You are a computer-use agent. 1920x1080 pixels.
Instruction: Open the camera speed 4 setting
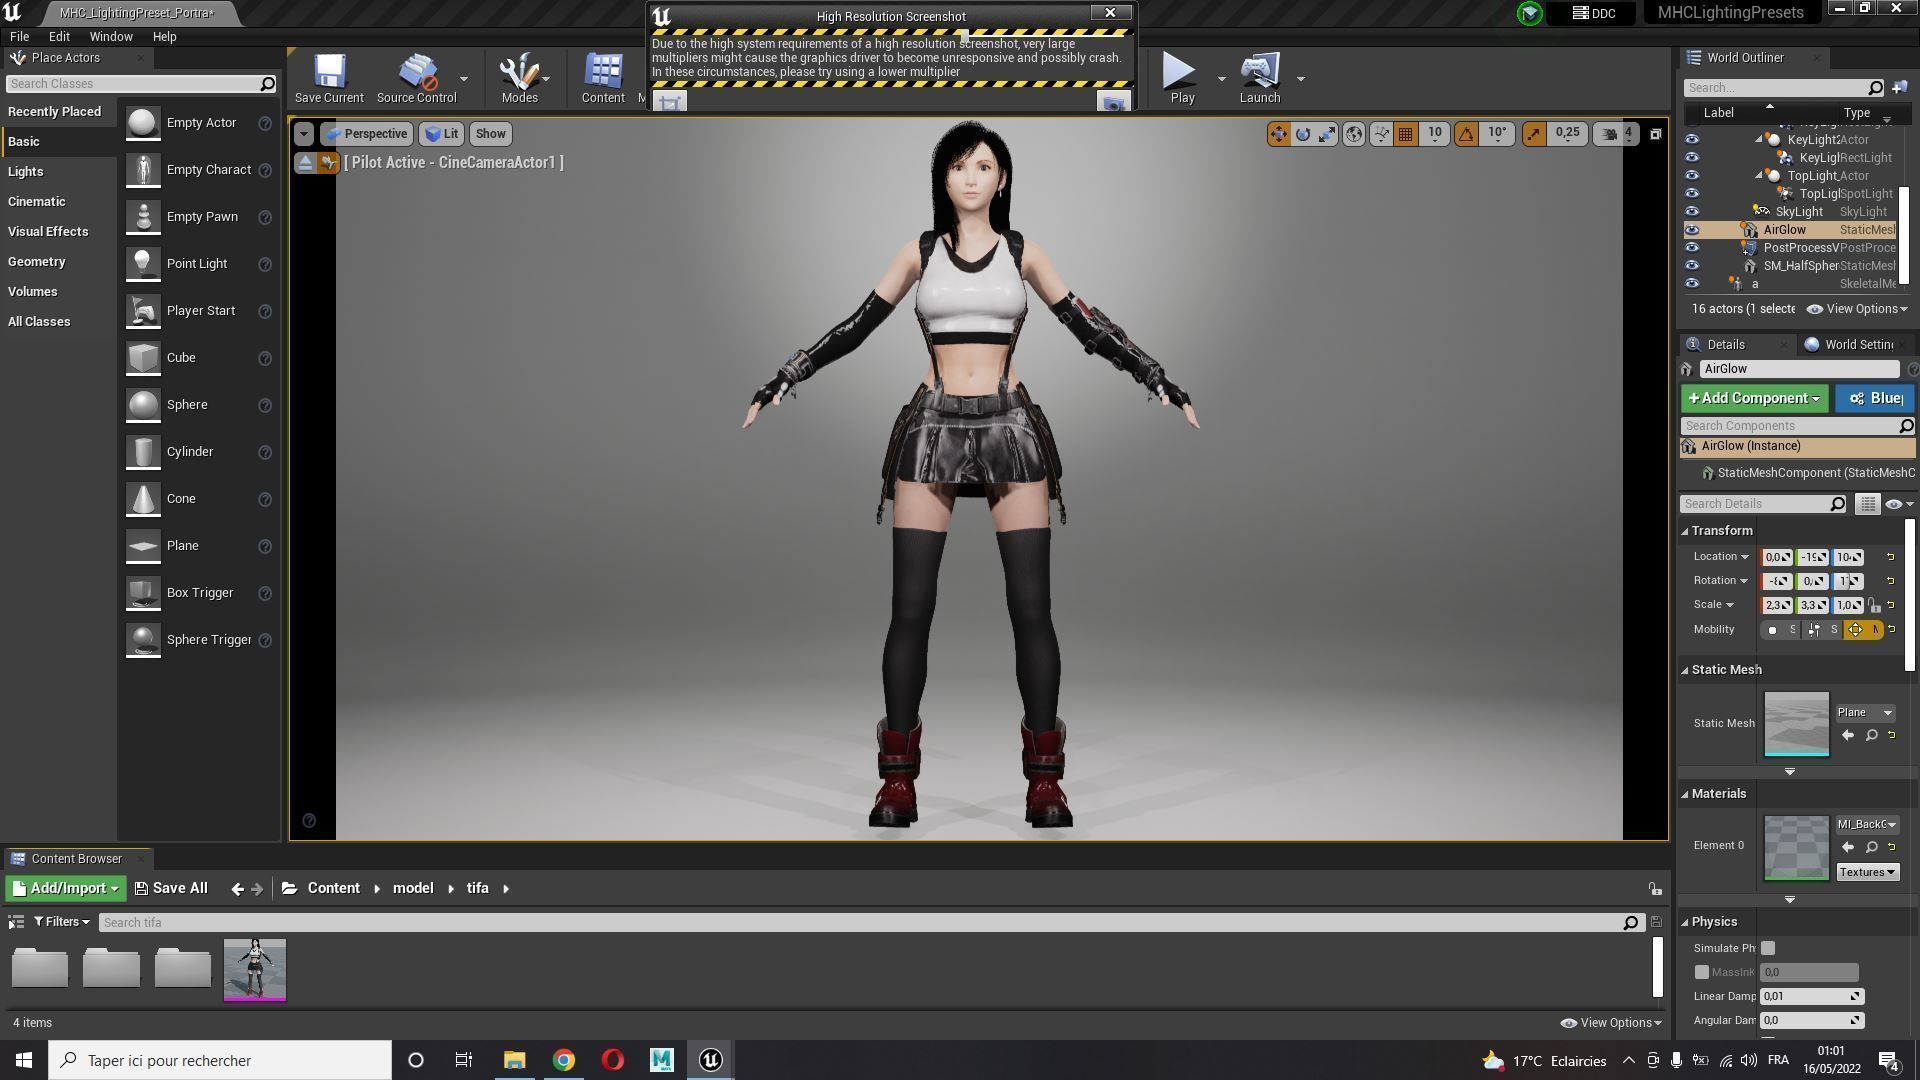click(1616, 134)
